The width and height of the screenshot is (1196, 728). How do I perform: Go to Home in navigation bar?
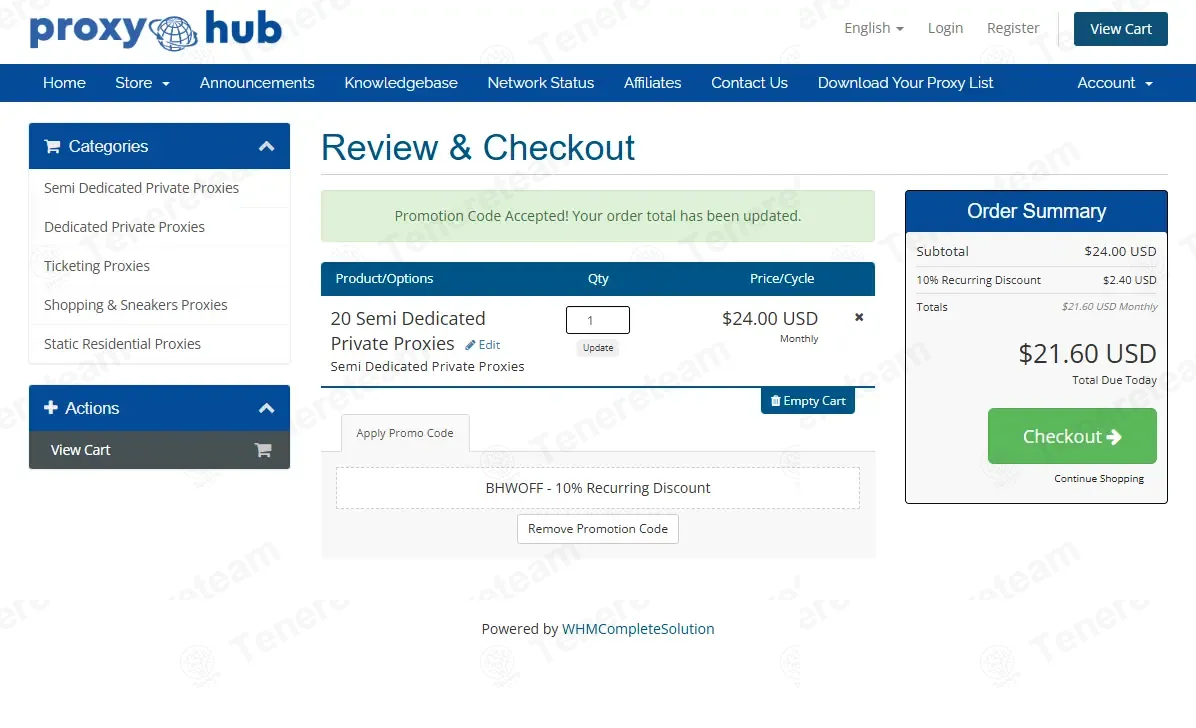pos(64,83)
